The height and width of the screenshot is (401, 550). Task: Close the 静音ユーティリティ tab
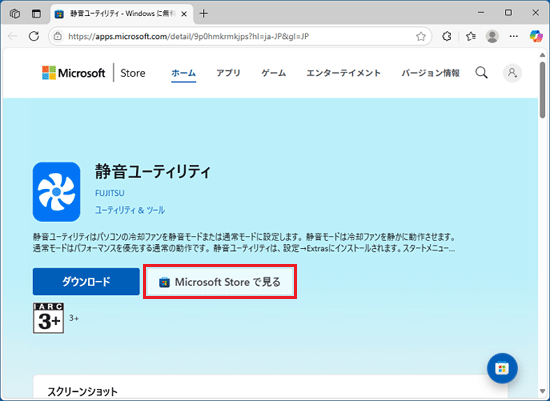tap(184, 14)
